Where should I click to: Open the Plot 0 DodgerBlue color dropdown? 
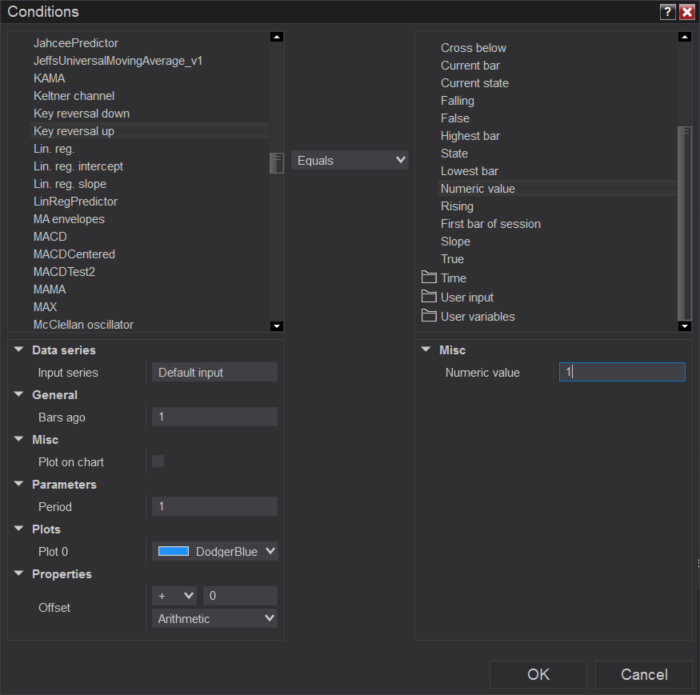click(215, 551)
